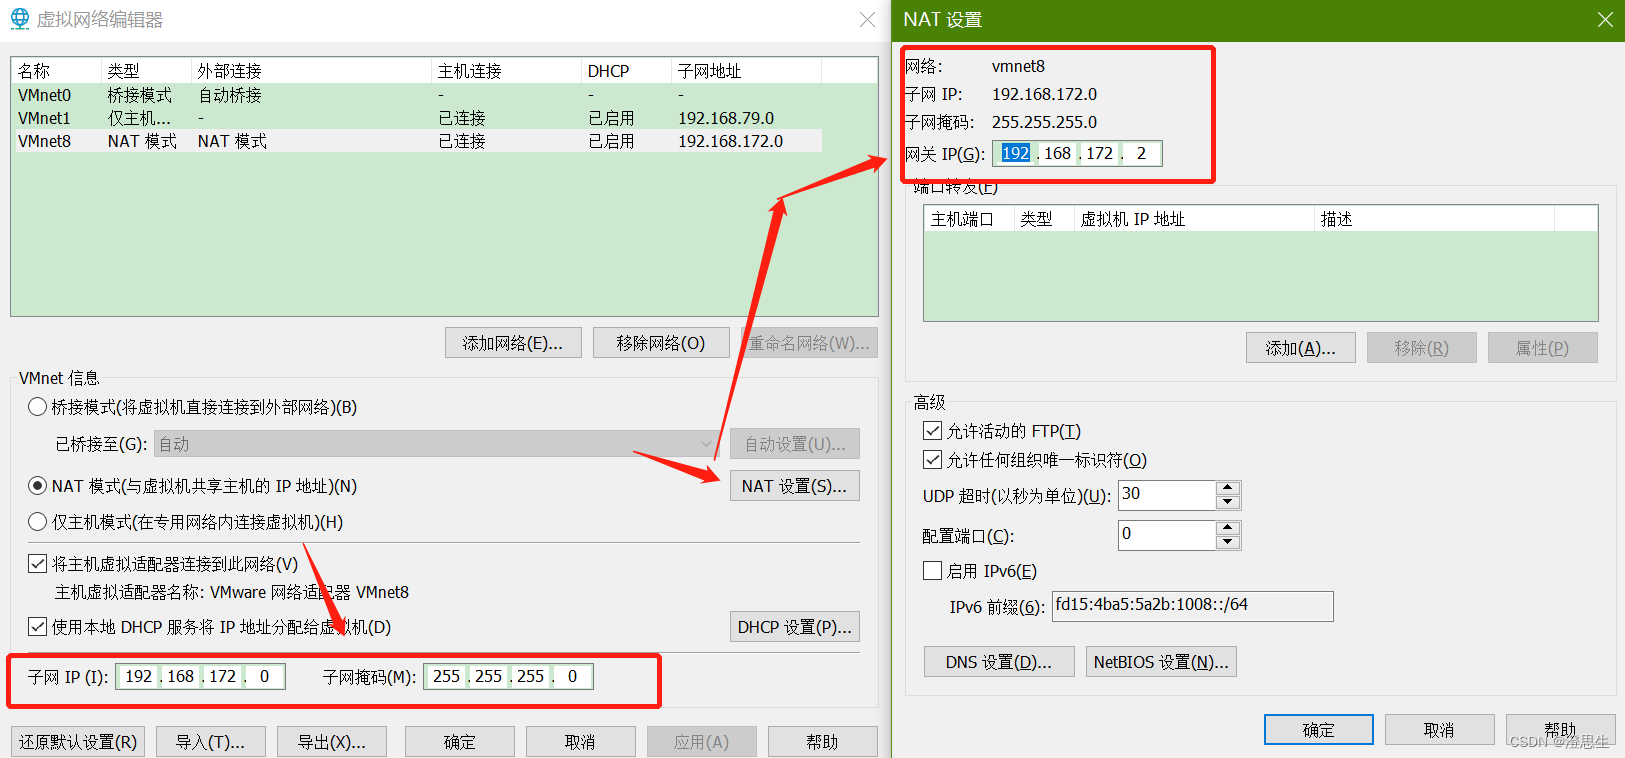This screenshot has width=1625, height=758.
Task: Open NetBIOS 设置(N)... button
Action: tap(1161, 662)
